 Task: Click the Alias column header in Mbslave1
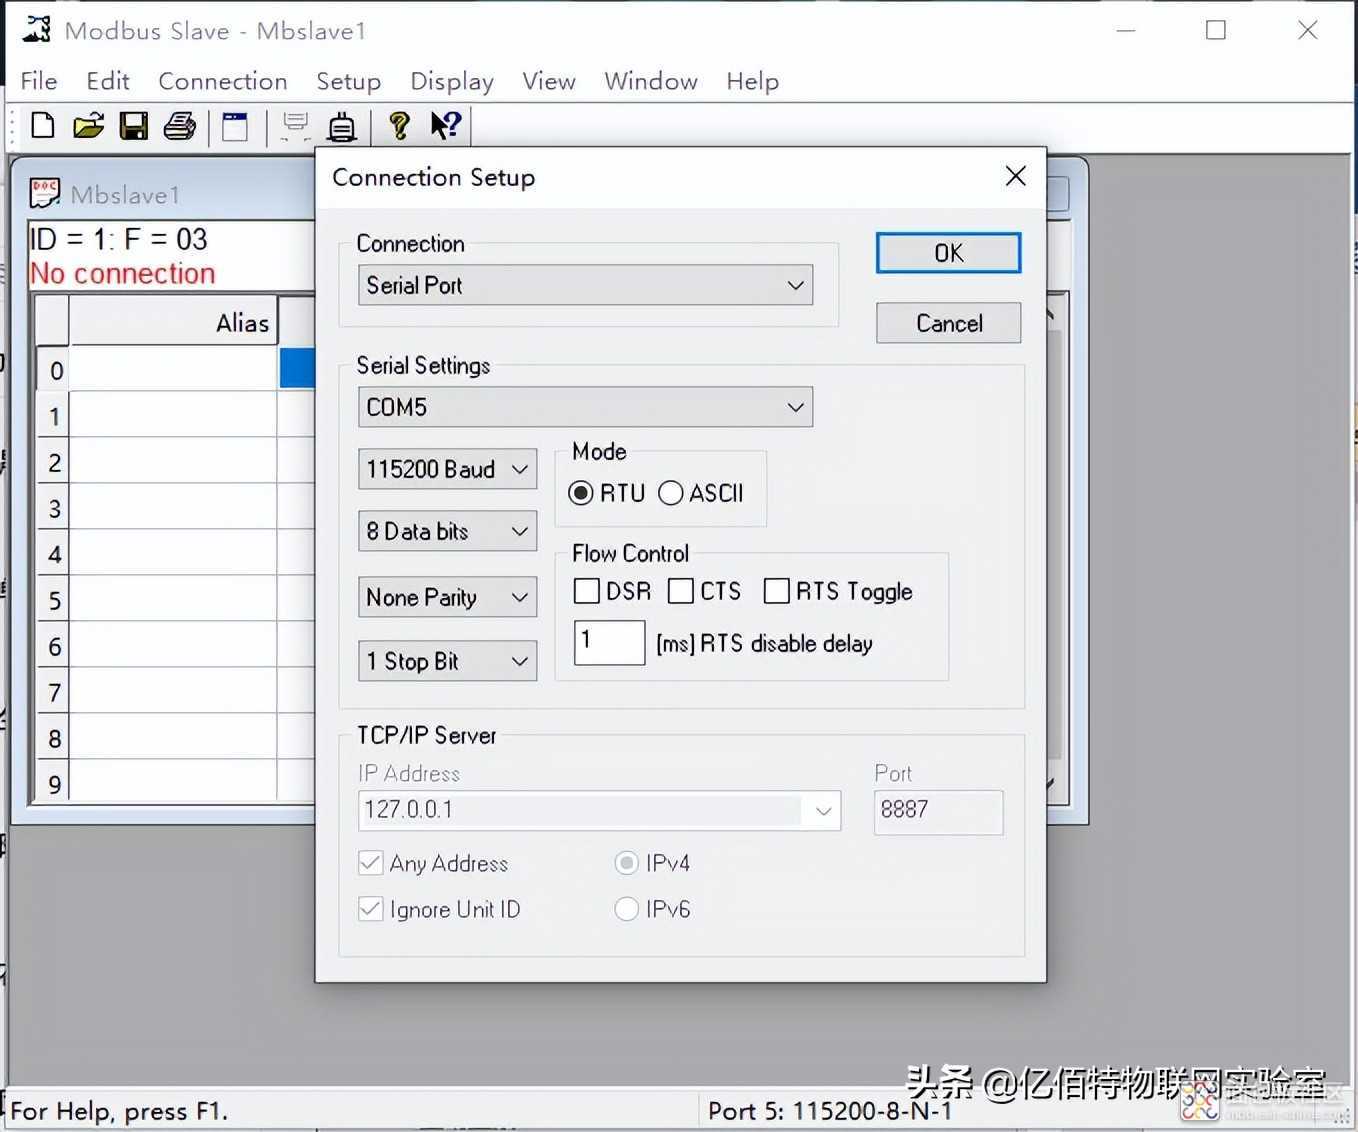[x=173, y=322]
